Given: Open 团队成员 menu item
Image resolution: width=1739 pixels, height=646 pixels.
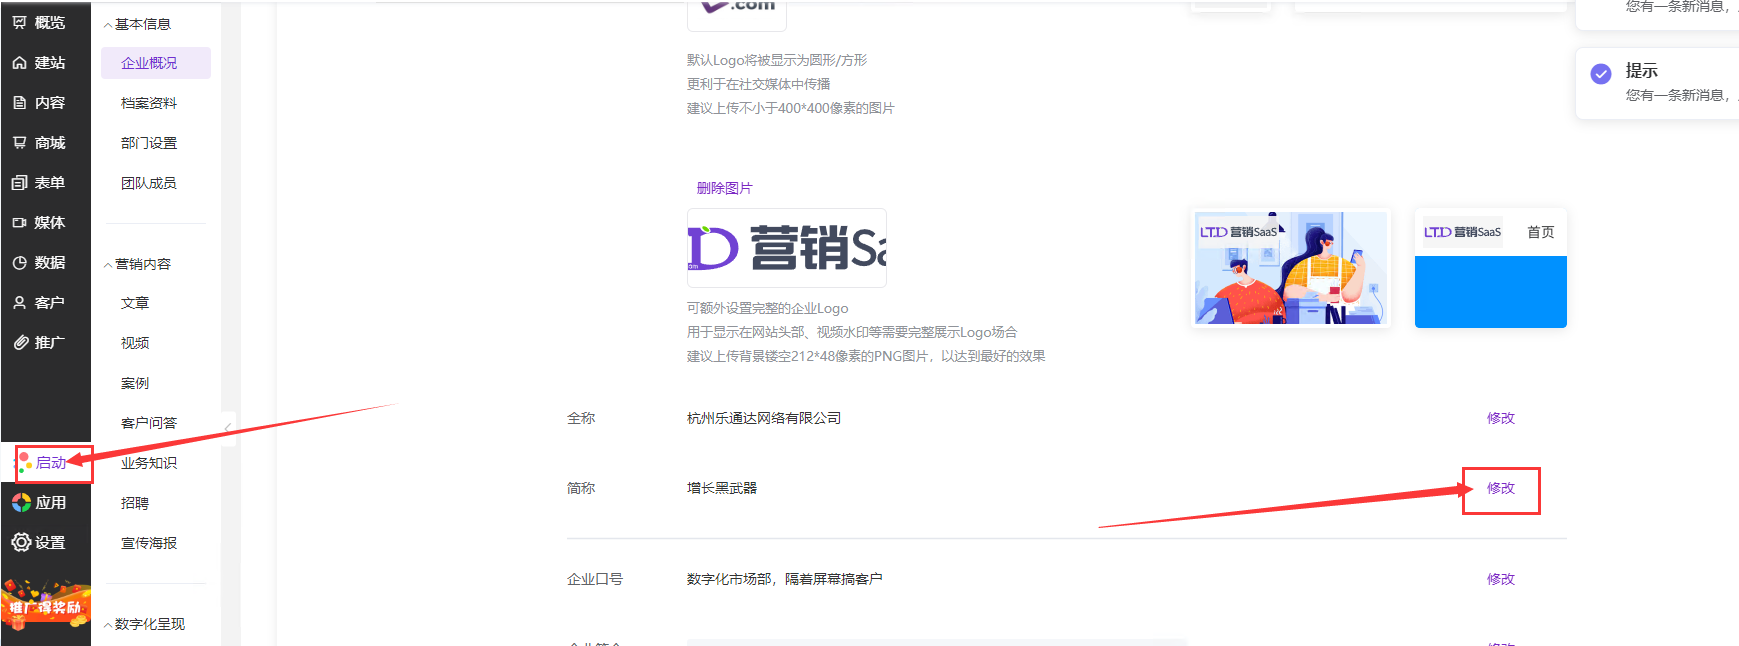Looking at the screenshot, I should click(x=149, y=183).
